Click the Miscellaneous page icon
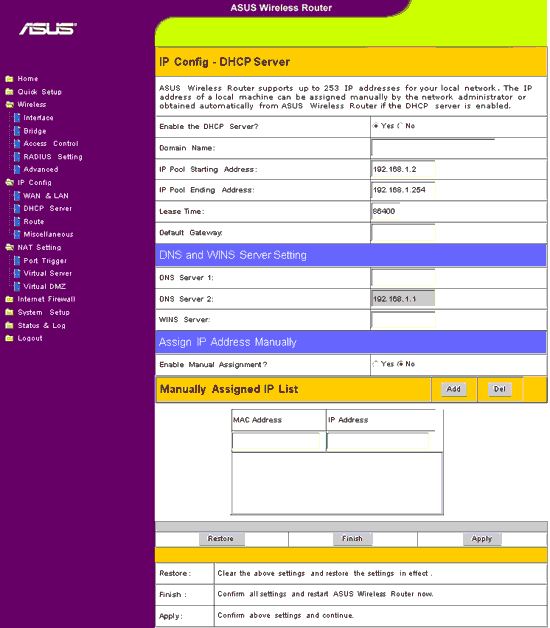 17,234
